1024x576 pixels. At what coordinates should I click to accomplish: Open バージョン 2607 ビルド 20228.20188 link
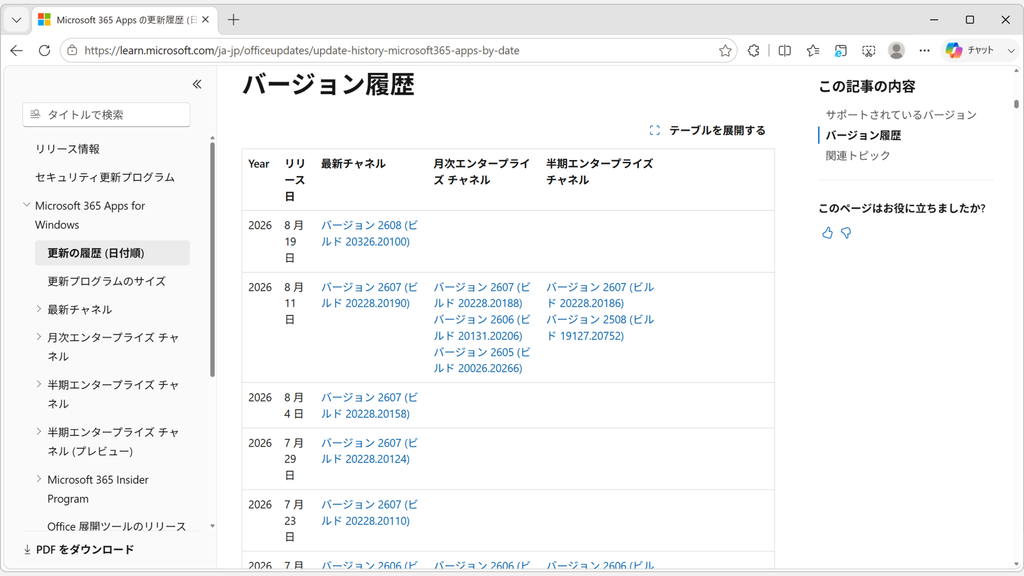[x=482, y=295]
